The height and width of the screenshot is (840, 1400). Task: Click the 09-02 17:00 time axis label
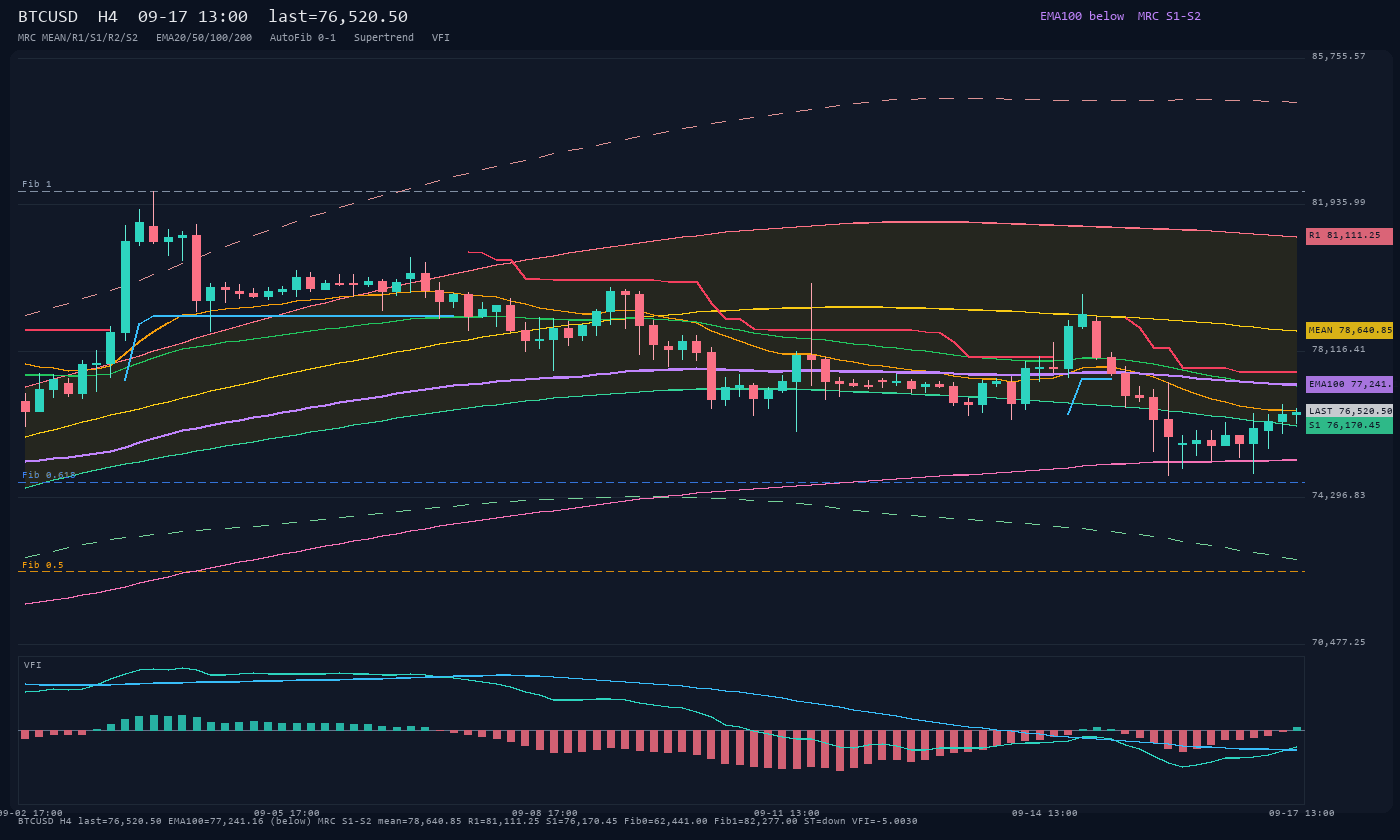pos(30,813)
